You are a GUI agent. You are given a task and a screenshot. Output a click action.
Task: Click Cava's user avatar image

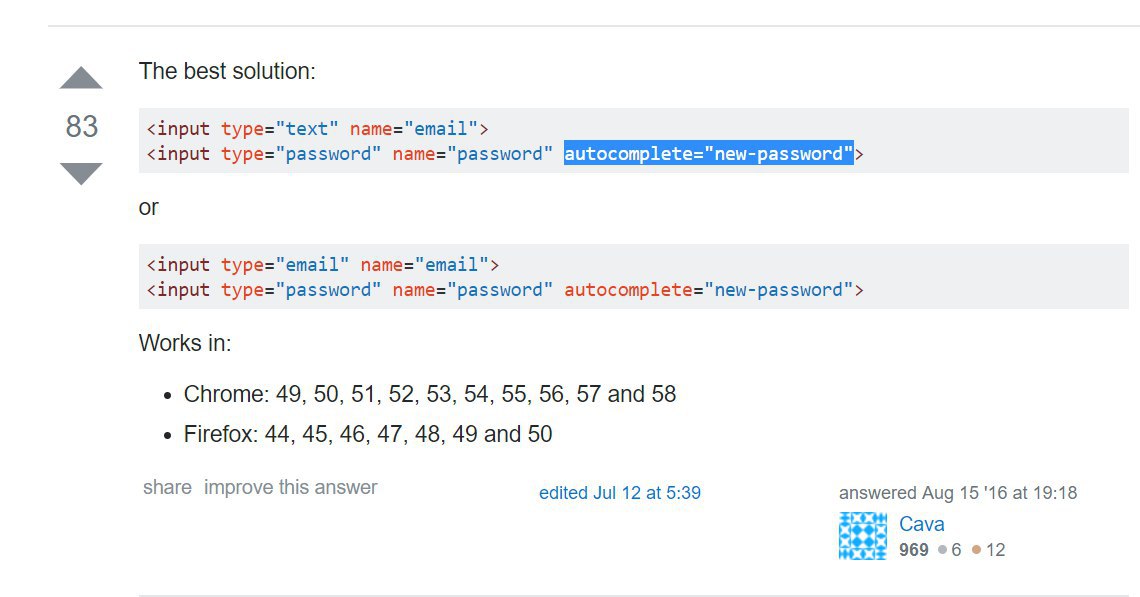pyautogui.click(x=862, y=536)
